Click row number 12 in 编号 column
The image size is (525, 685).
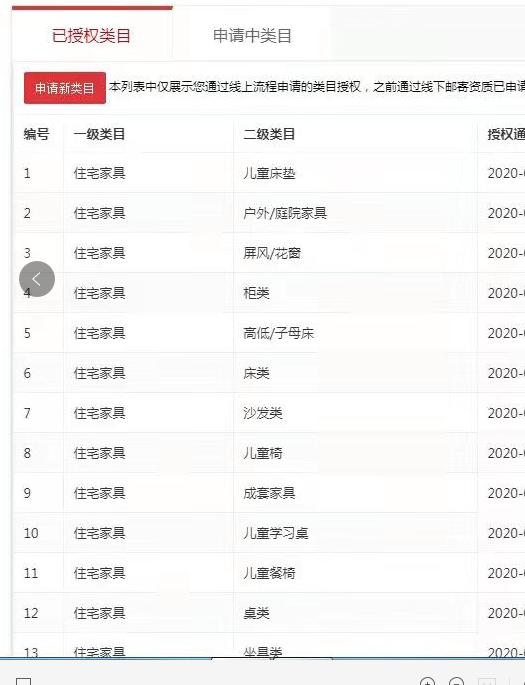31,613
